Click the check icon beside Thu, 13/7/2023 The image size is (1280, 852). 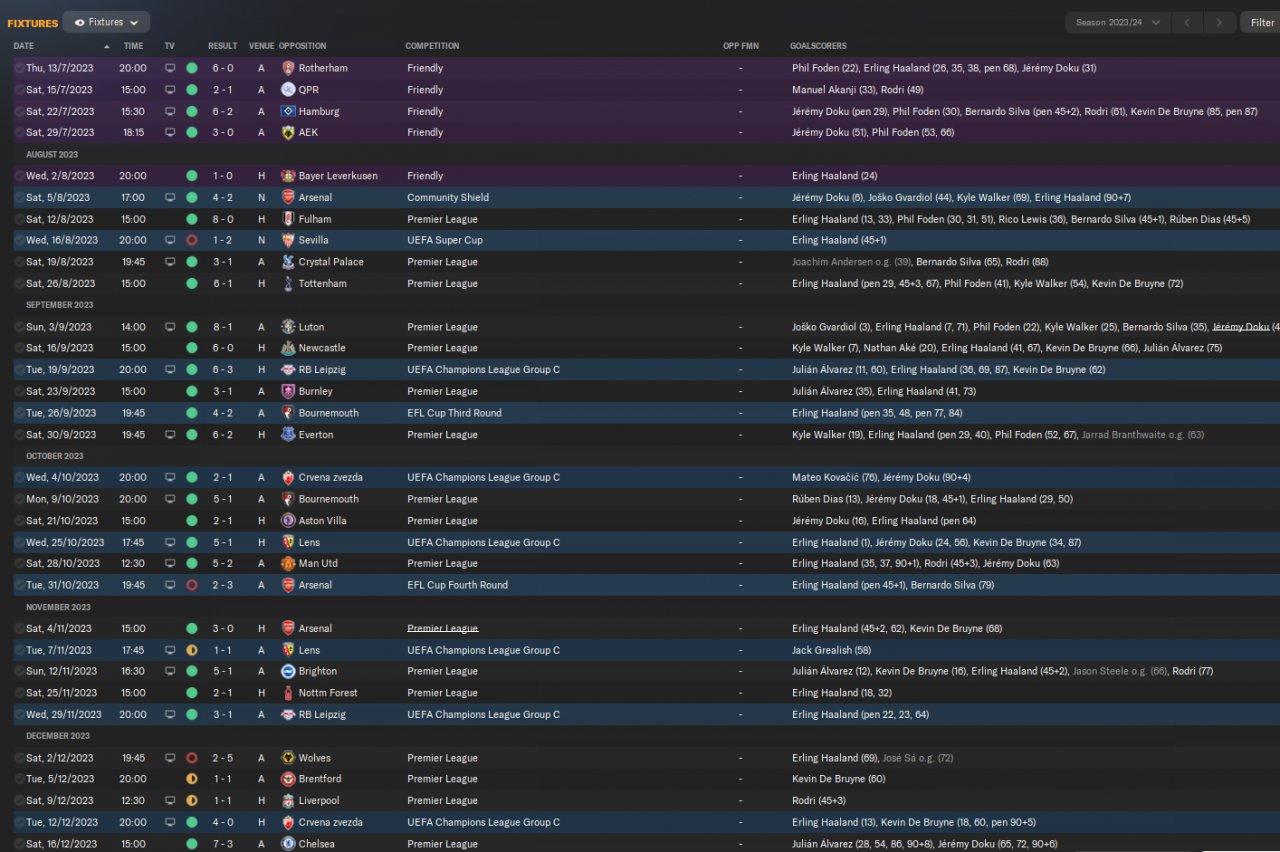click(x=19, y=68)
